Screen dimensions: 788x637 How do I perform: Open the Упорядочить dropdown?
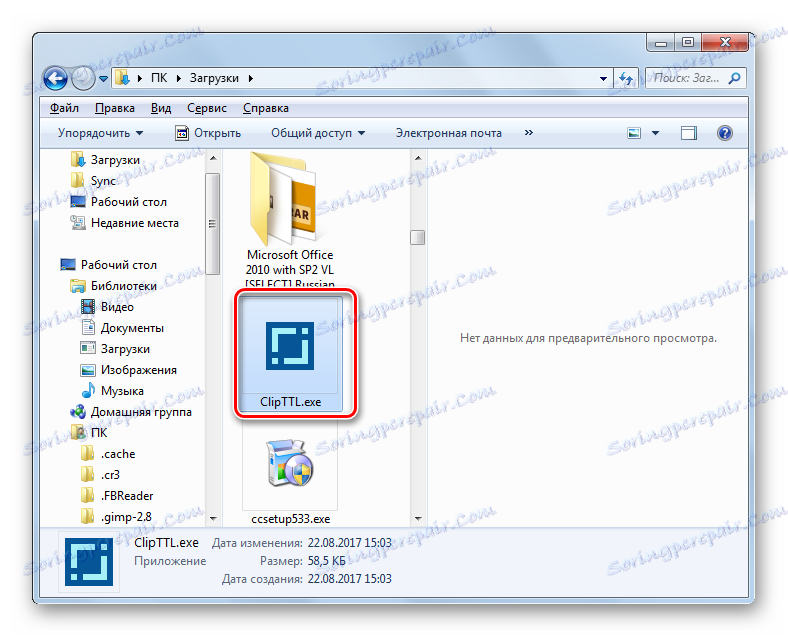point(100,133)
